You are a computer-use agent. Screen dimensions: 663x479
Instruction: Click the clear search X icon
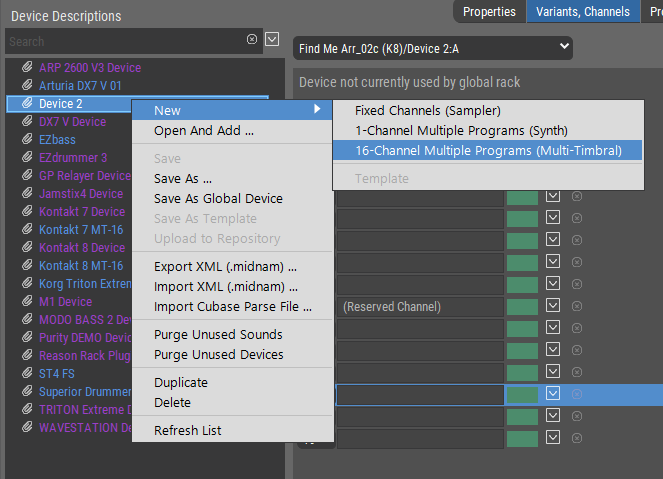tap(252, 40)
